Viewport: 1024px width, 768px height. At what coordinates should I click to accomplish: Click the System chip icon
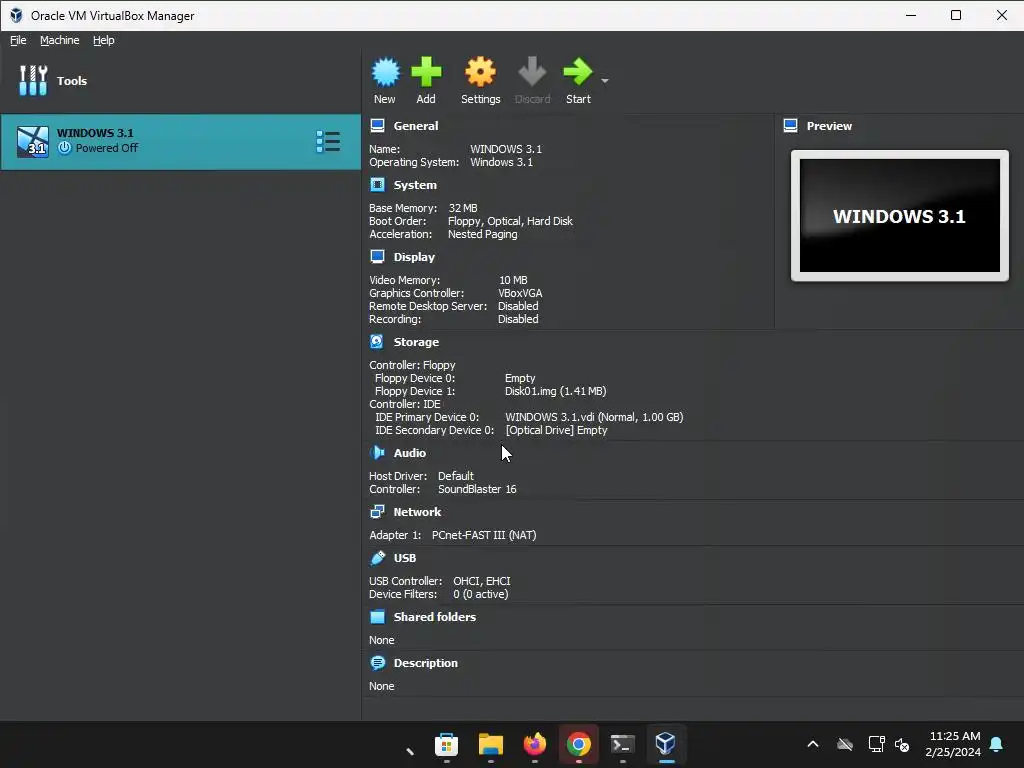[x=377, y=185]
